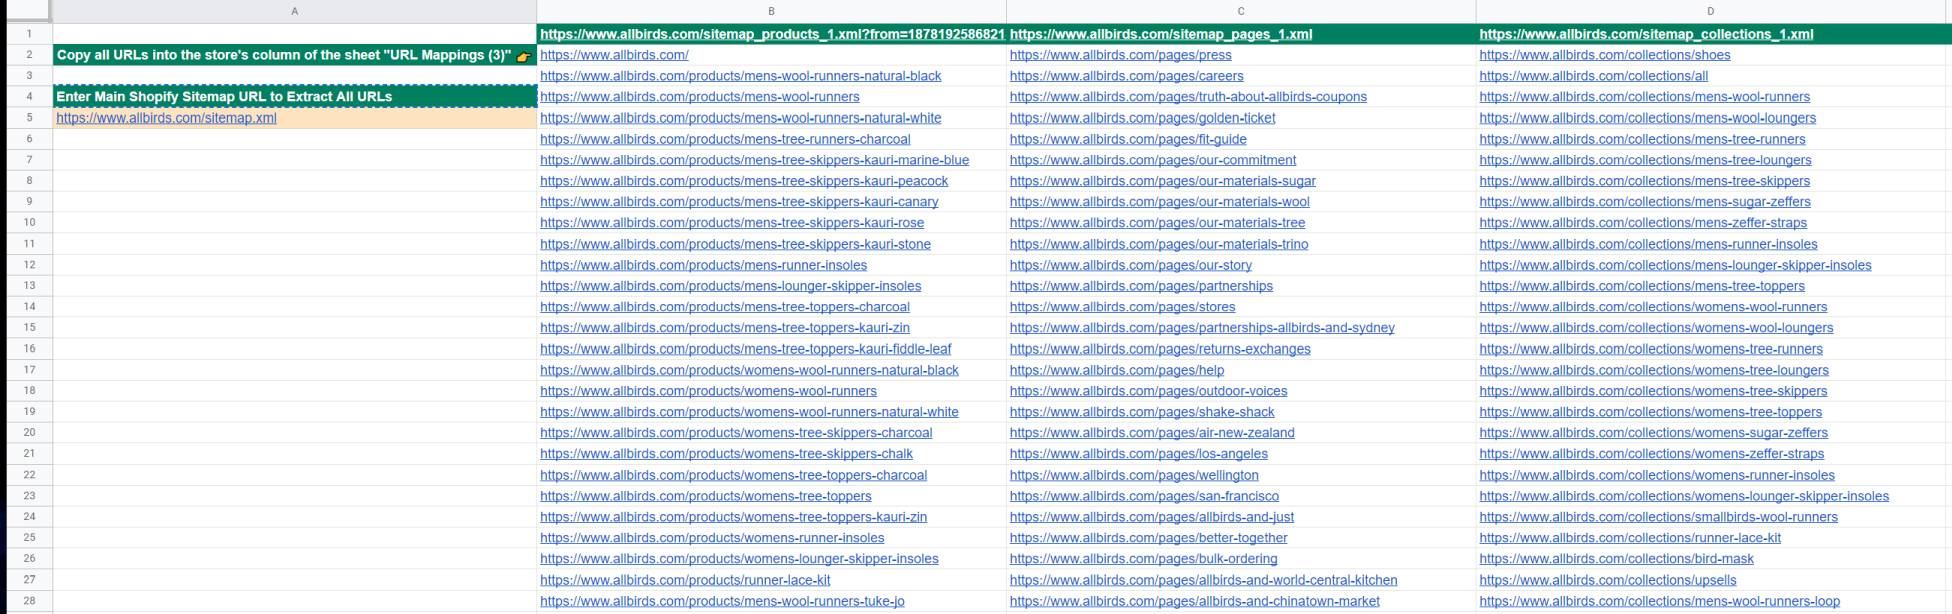The width and height of the screenshot is (1952, 614).
Task: Open the sitemap_pages_1.xml header link
Action: 1161,34
